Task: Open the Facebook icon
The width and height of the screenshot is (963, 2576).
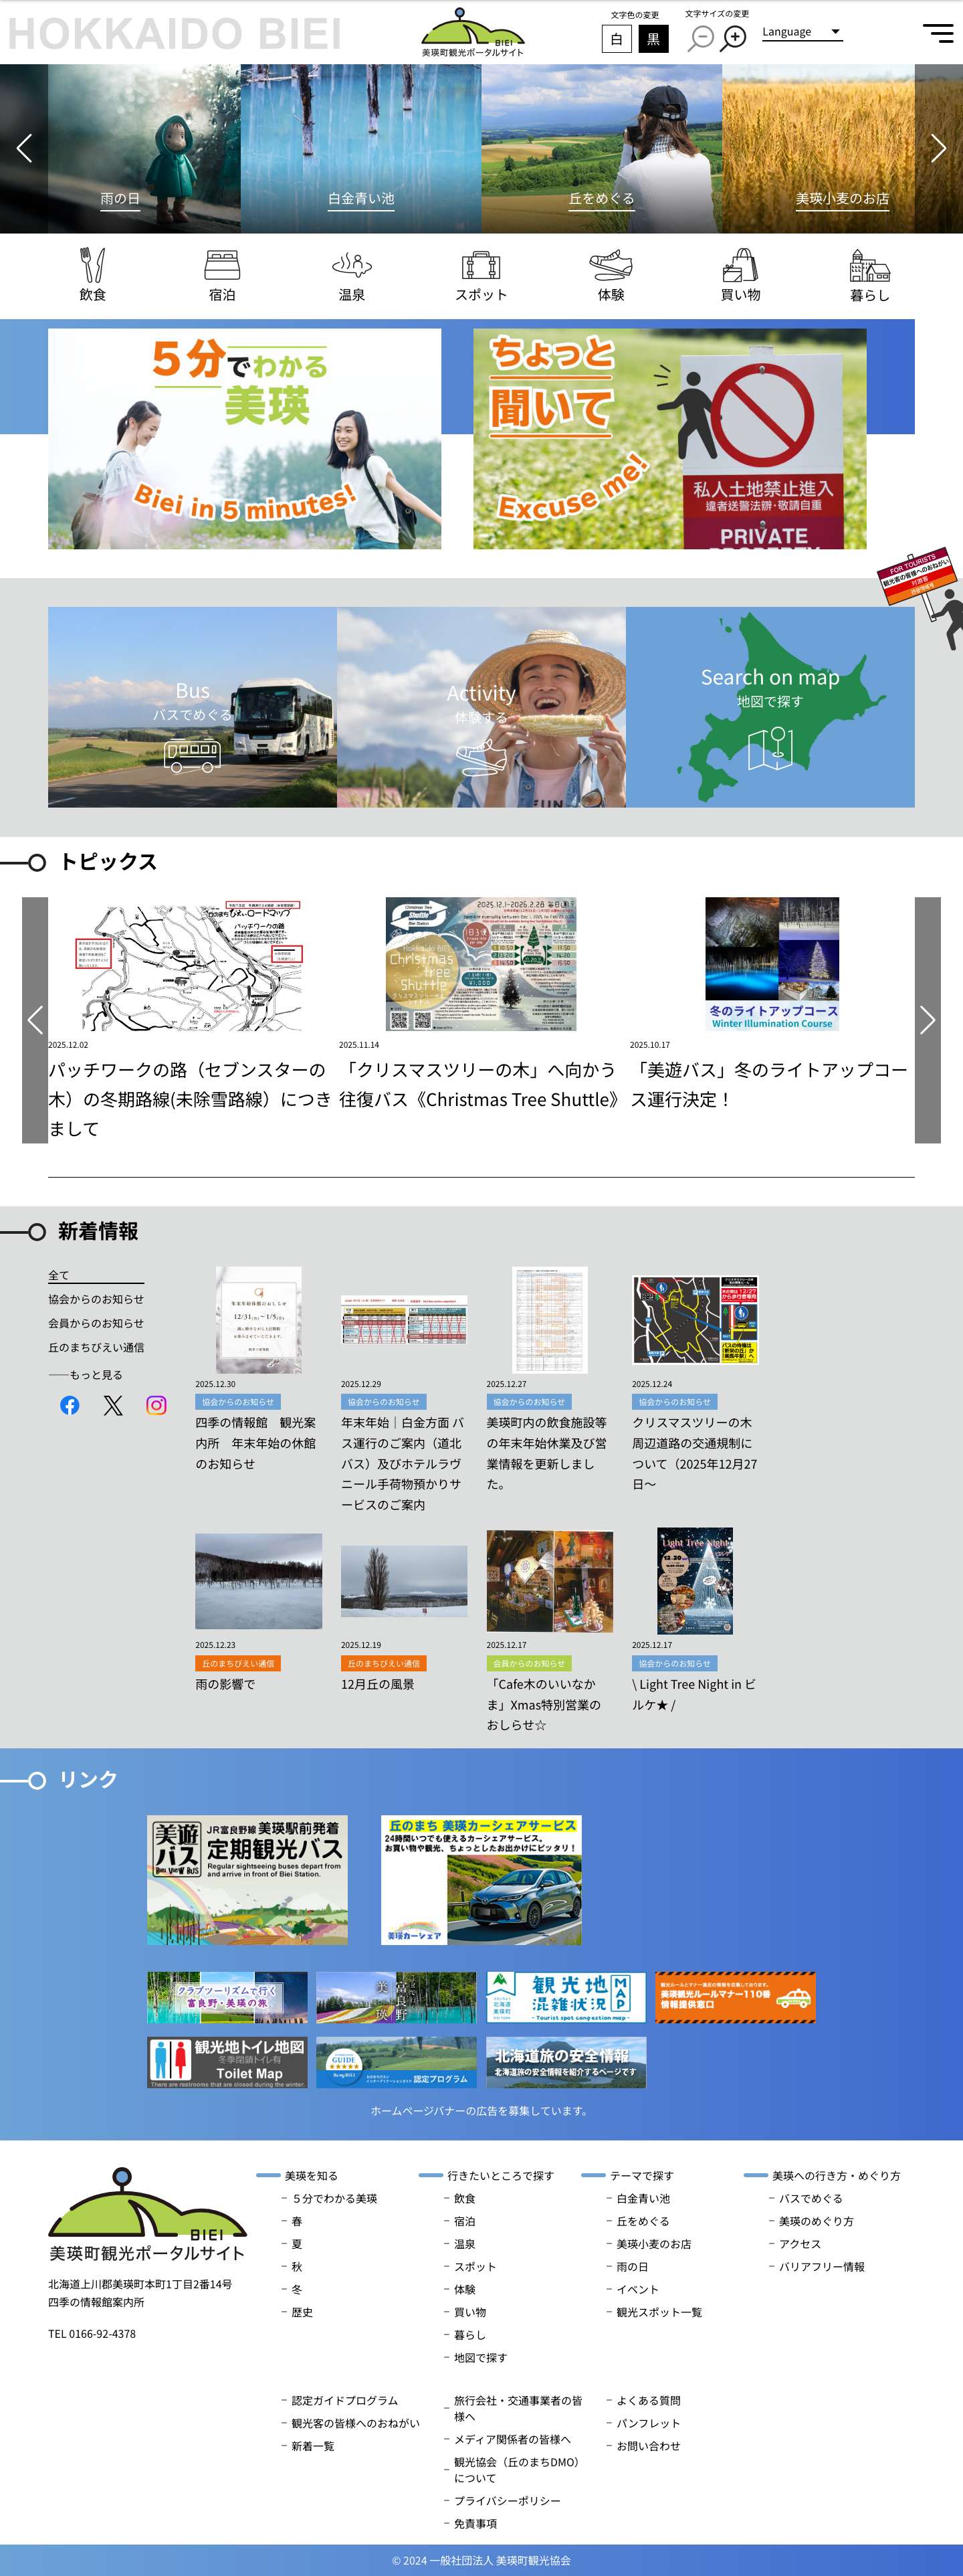Action: click(x=69, y=1405)
